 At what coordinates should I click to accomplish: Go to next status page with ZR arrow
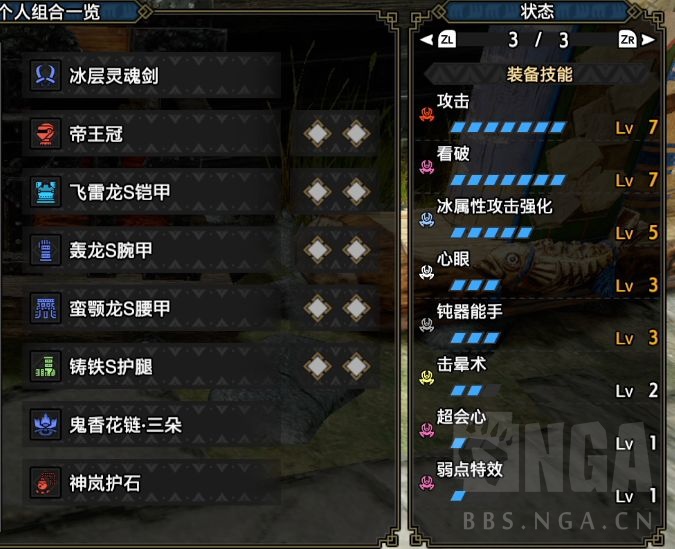click(637, 40)
